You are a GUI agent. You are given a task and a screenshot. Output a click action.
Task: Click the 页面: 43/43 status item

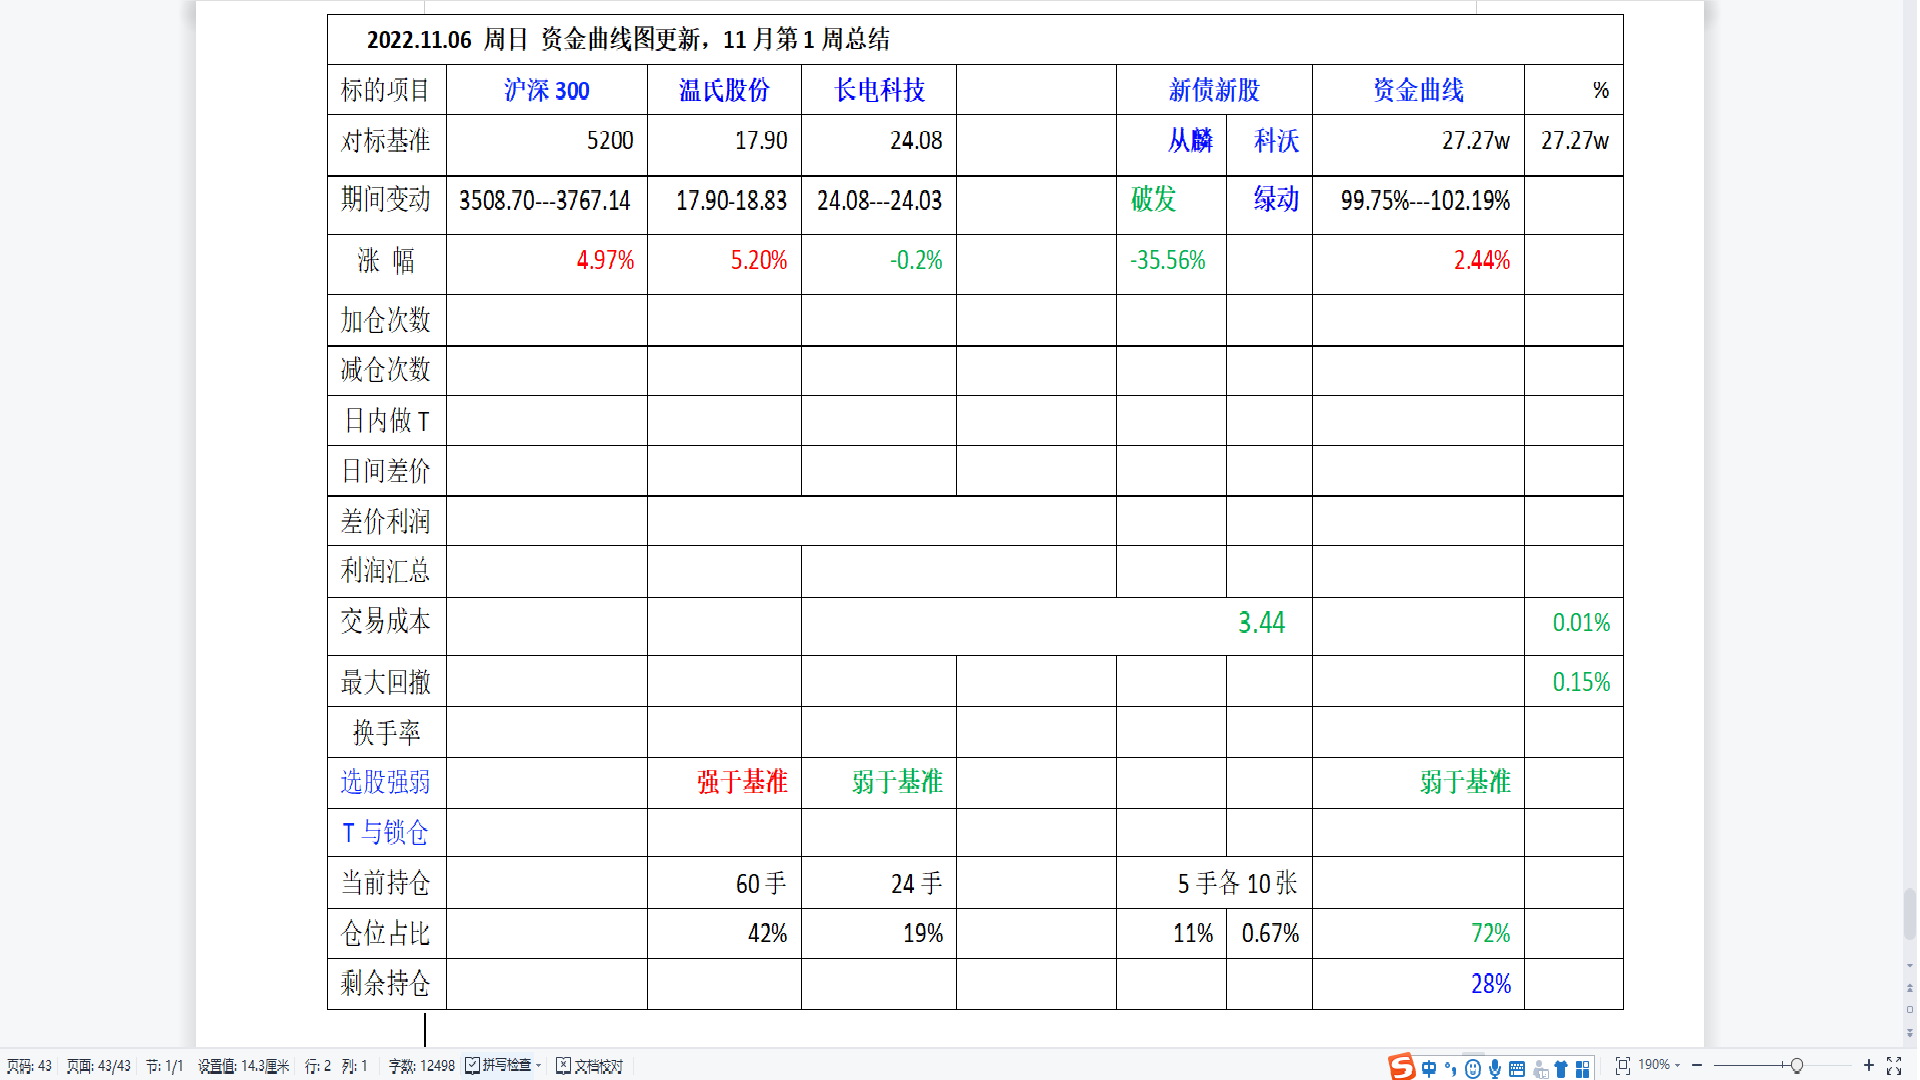[x=99, y=1066]
